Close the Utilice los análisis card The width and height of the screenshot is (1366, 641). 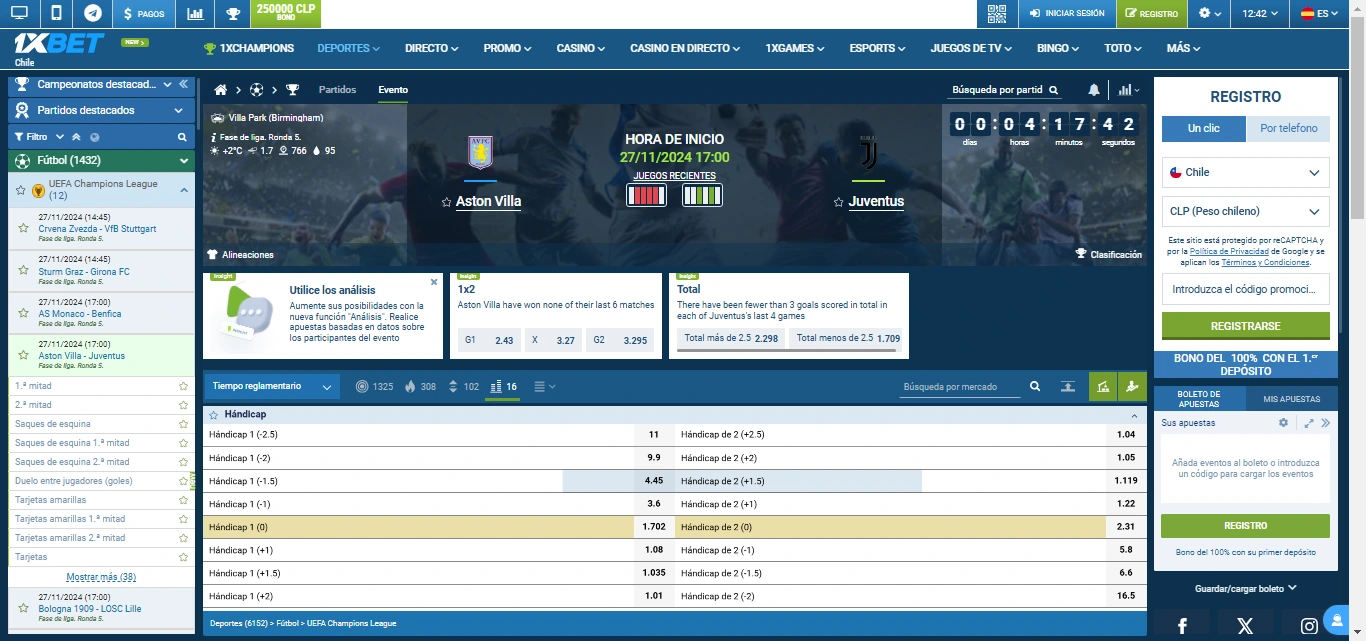point(434,282)
